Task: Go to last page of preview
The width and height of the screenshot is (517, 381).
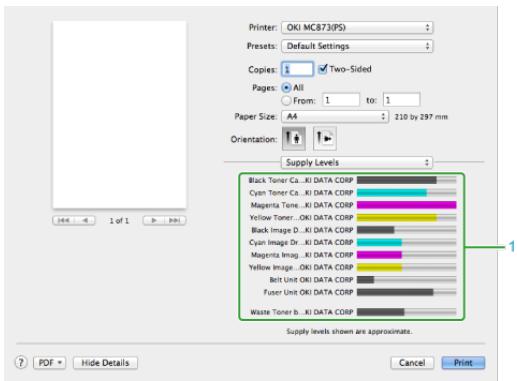Action: 175,220
